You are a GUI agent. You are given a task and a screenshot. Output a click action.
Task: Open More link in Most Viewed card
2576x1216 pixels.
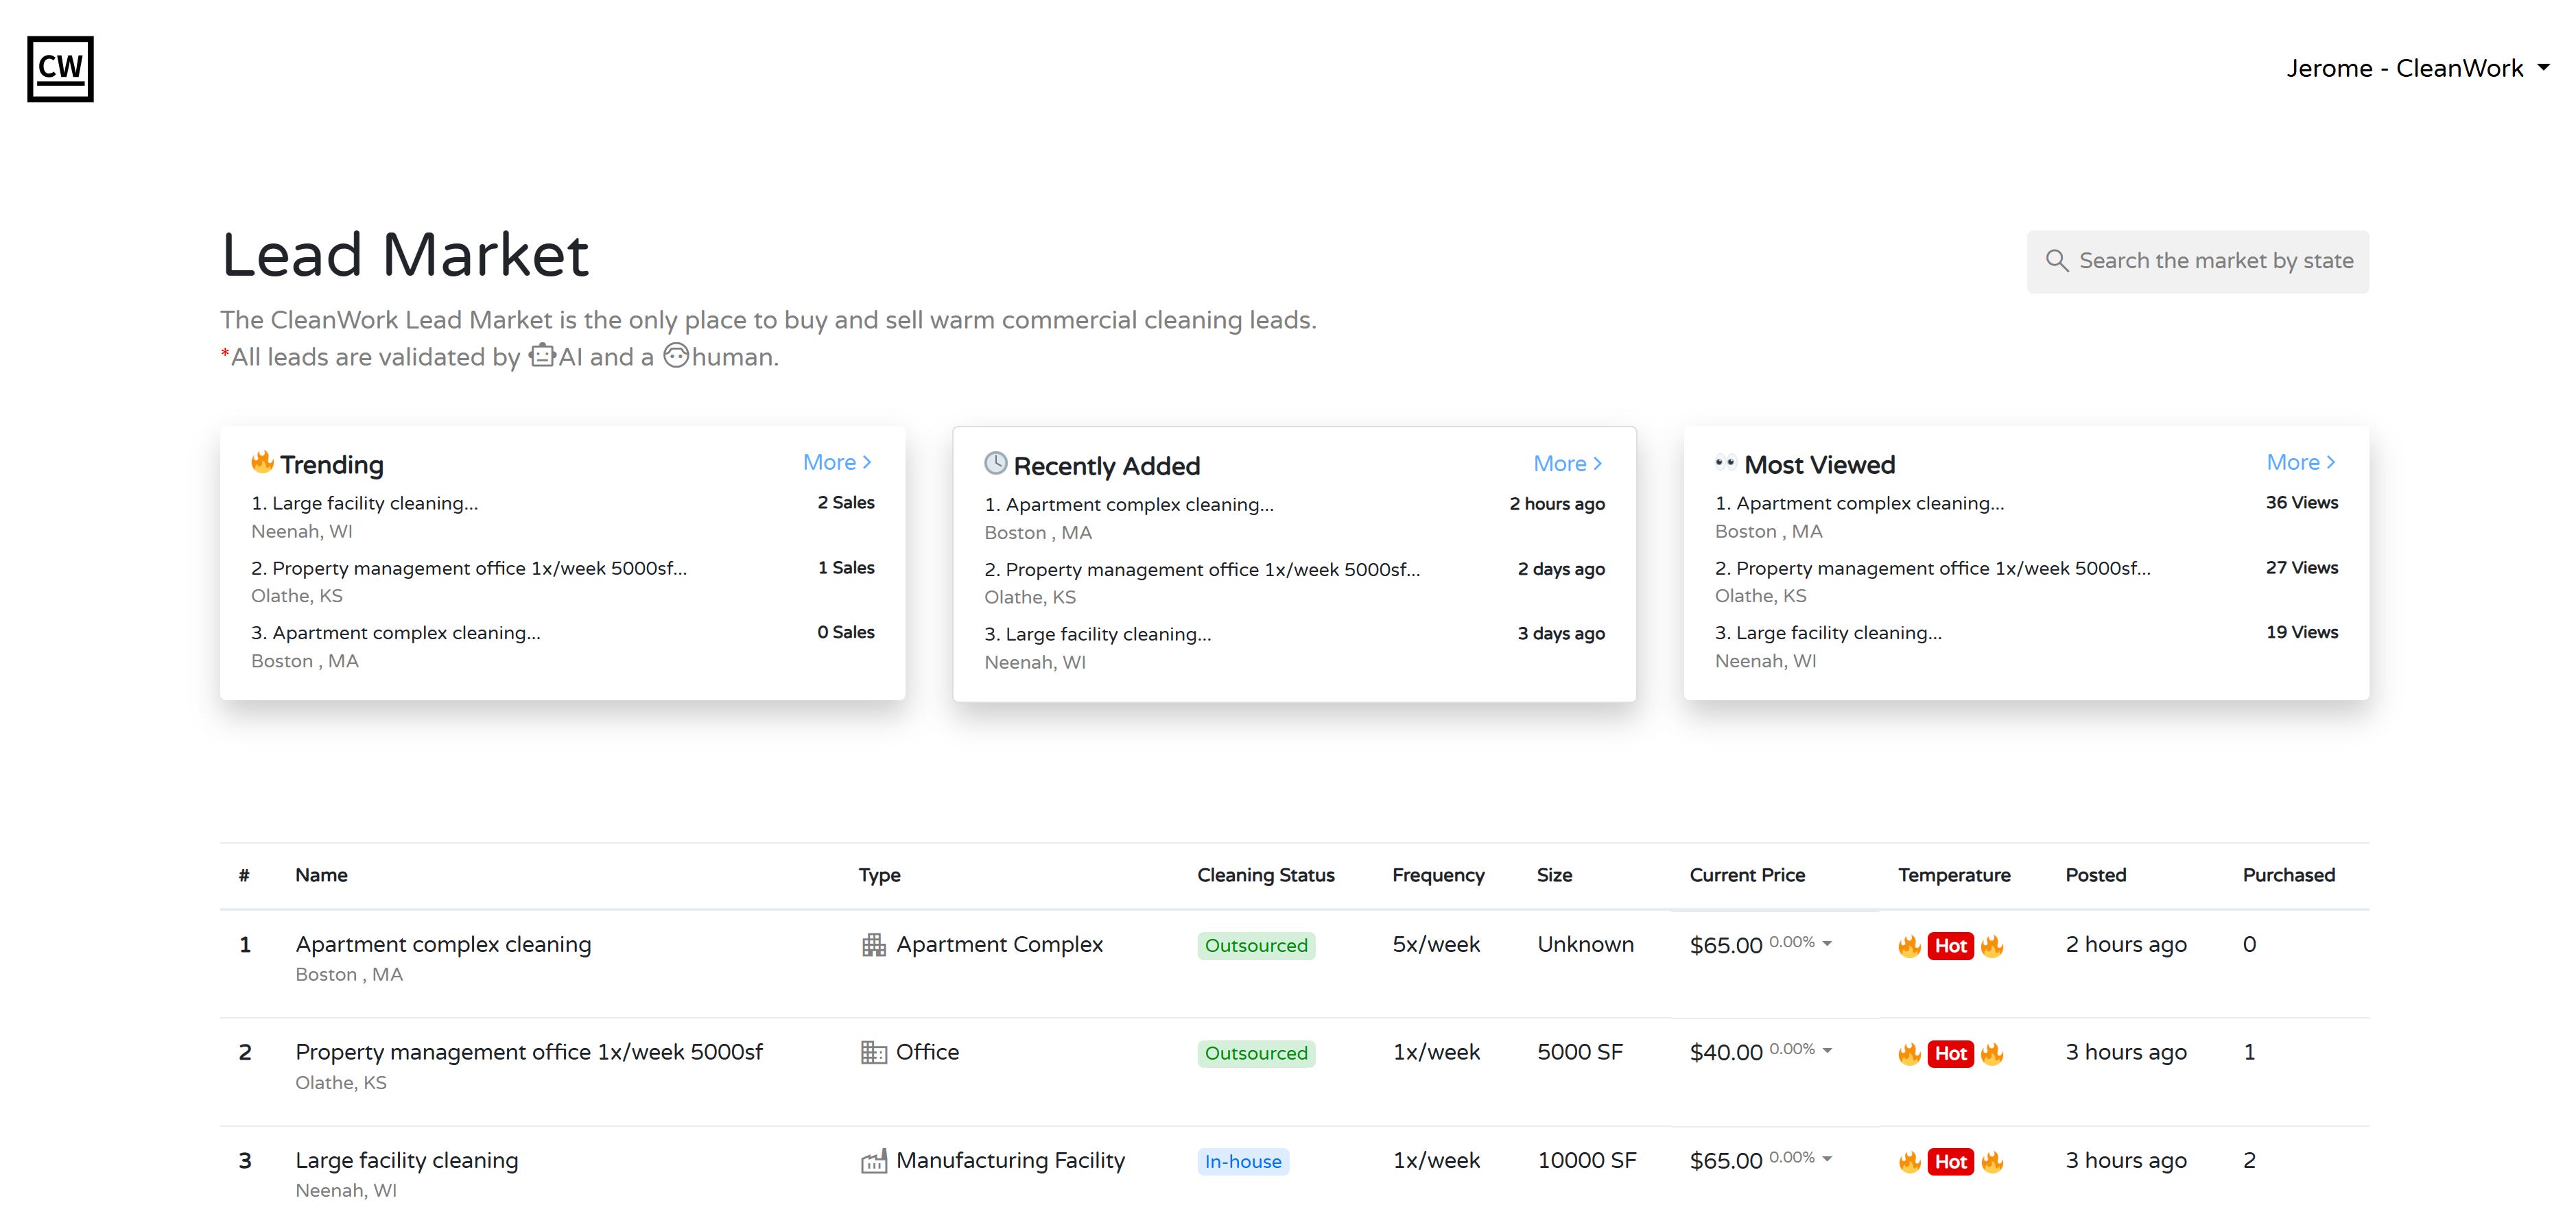pyautogui.click(x=2300, y=462)
